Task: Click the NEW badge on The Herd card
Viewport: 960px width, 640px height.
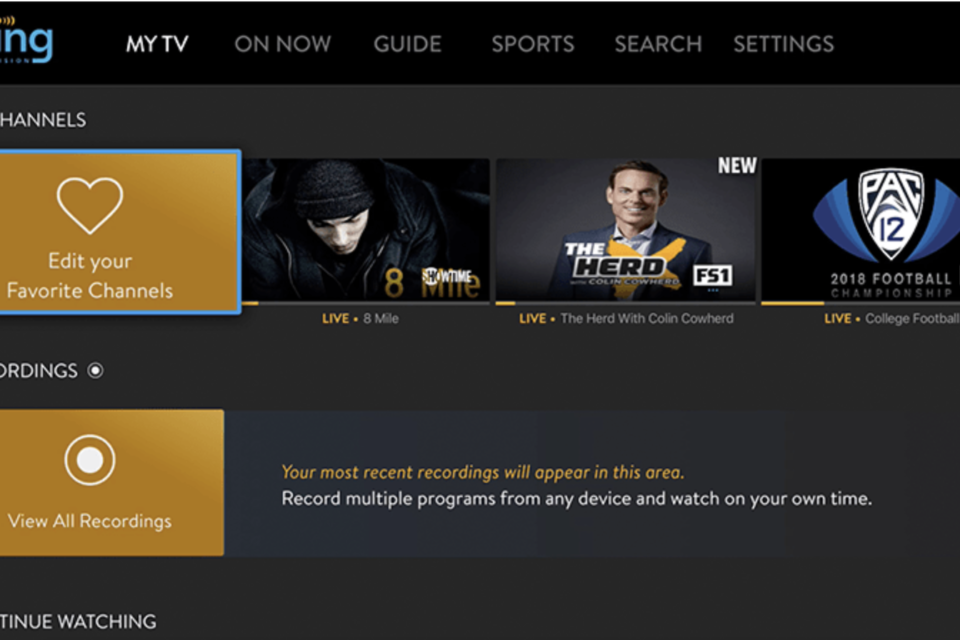Action: click(737, 165)
